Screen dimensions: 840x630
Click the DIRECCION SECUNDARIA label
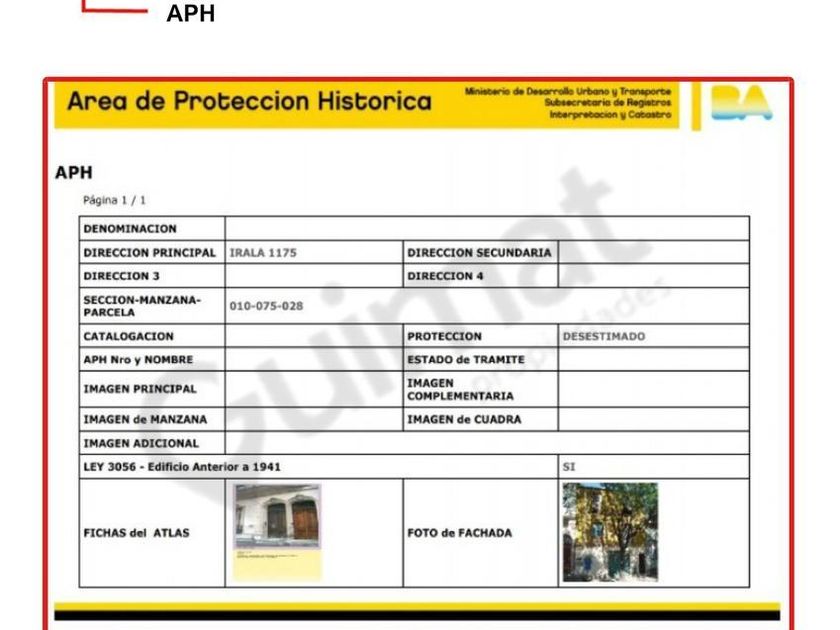coord(479,253)
